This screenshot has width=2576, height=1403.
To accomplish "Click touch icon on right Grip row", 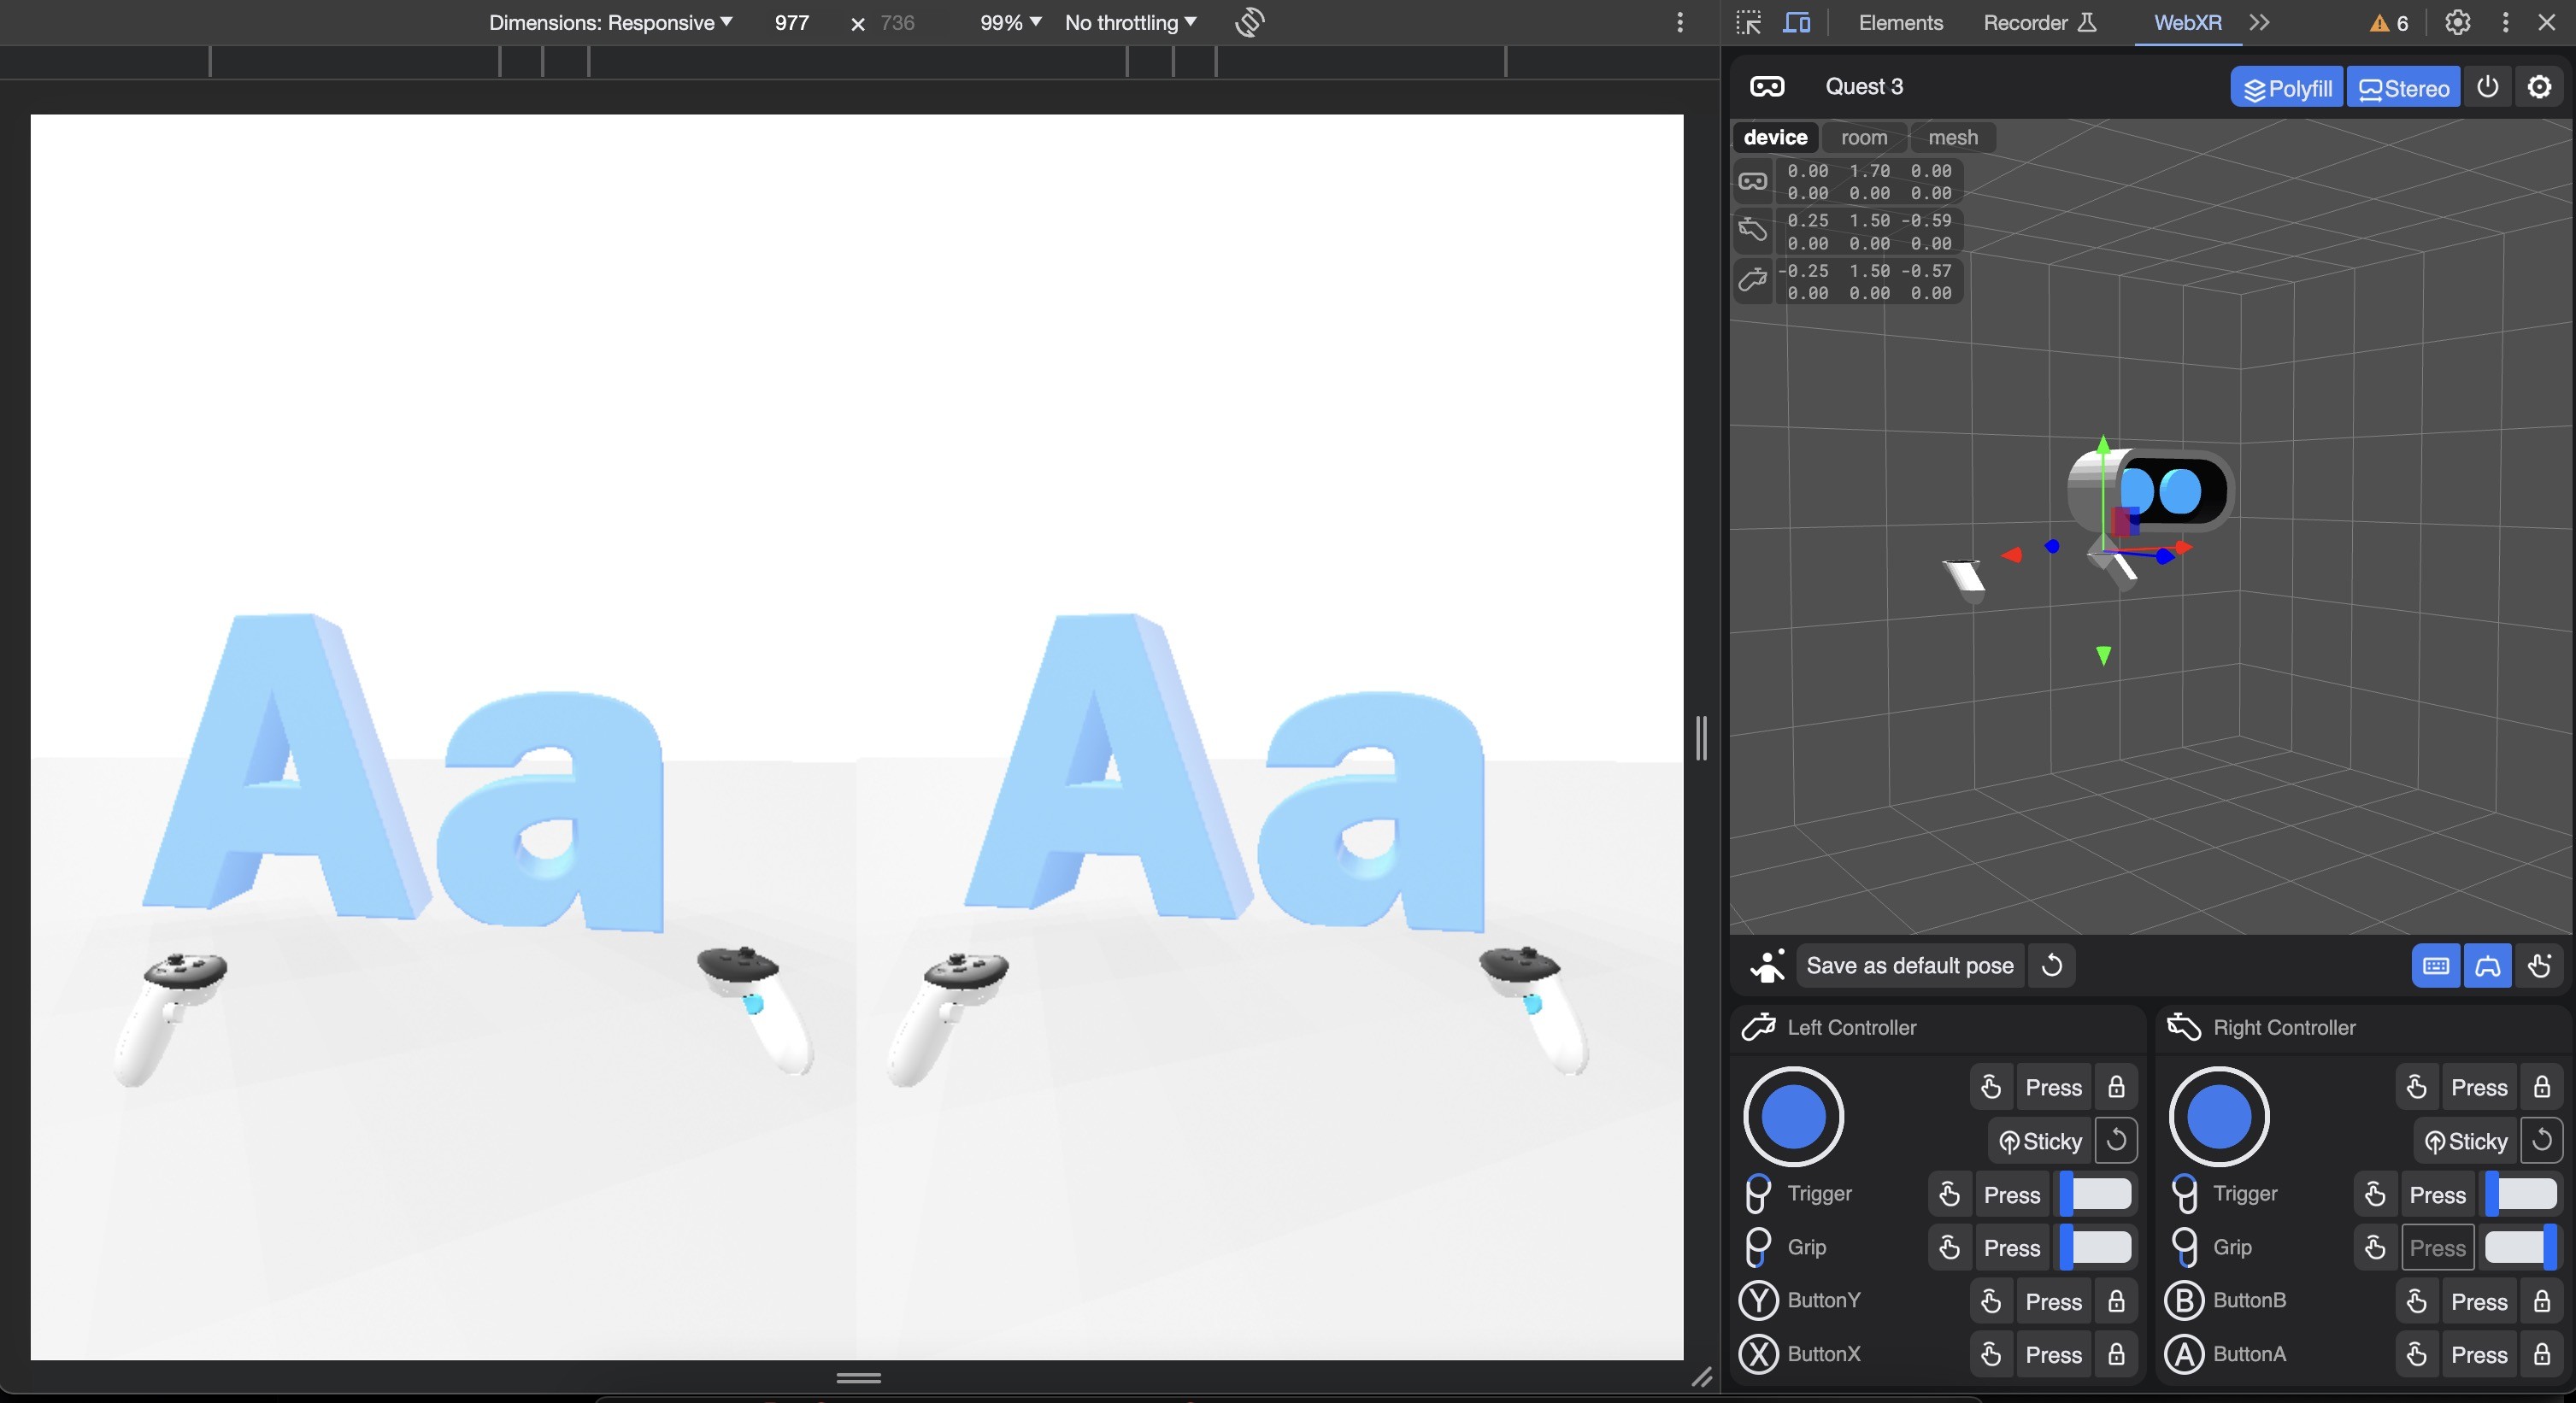I will 2375,1247.
